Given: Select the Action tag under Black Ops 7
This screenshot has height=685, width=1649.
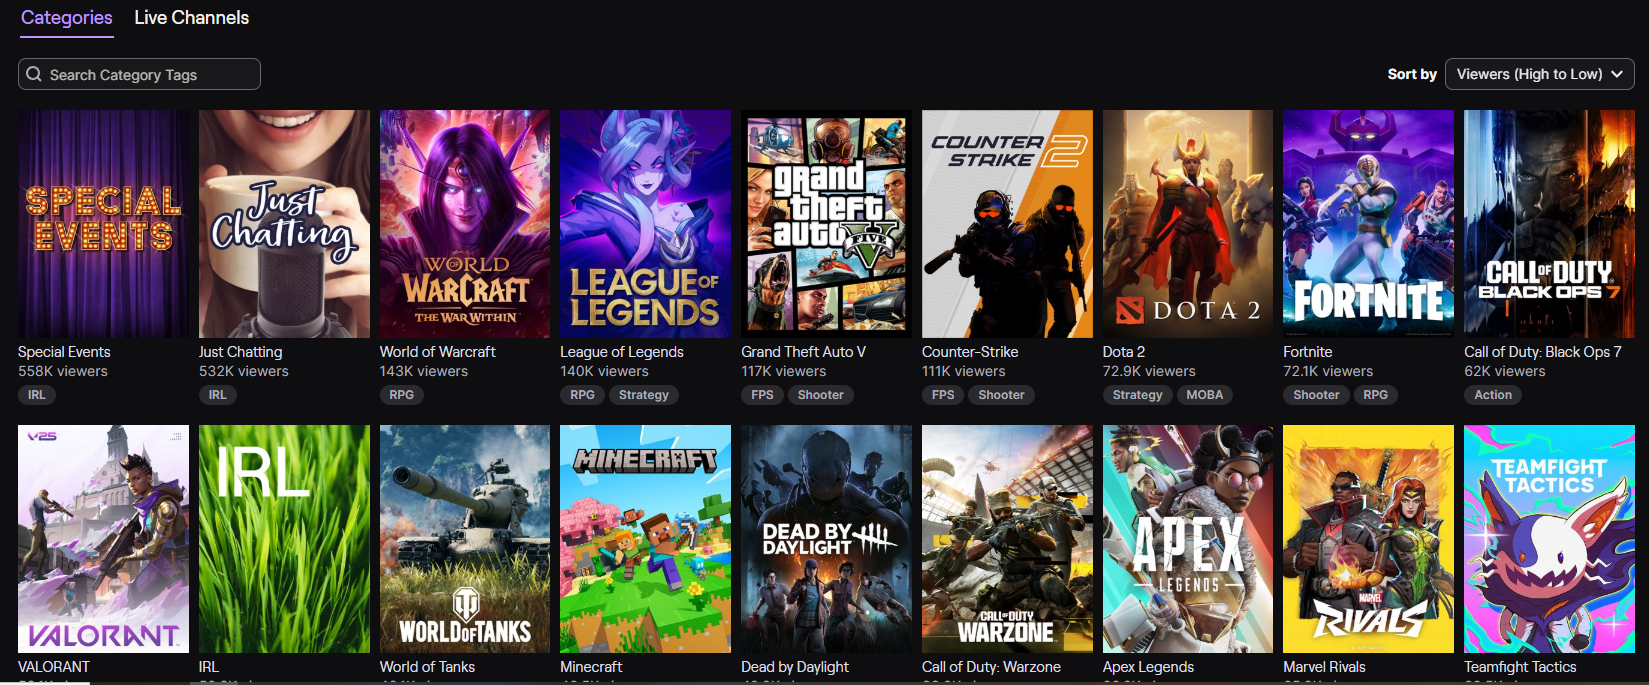Looking at the screenshot, I should [1493, 395].
